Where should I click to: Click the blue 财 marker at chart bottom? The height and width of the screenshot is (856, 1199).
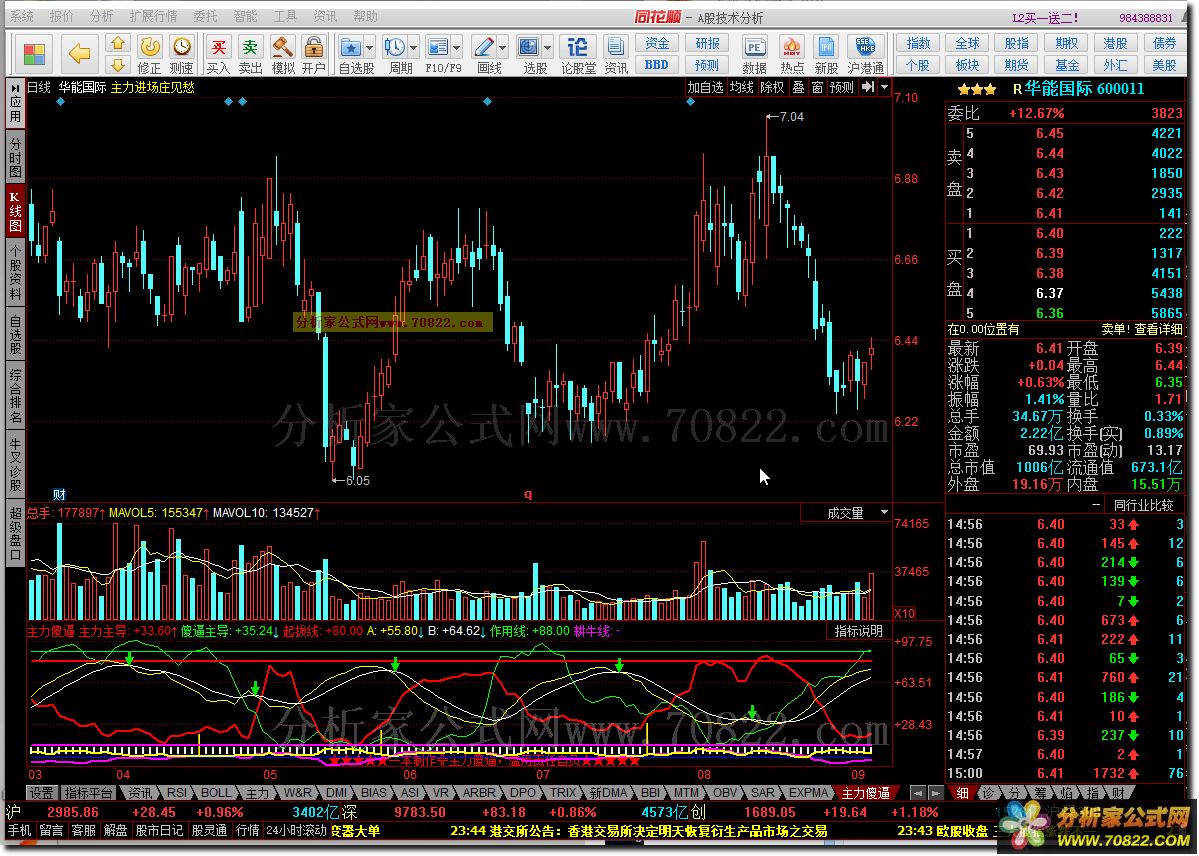click(59, 495)
